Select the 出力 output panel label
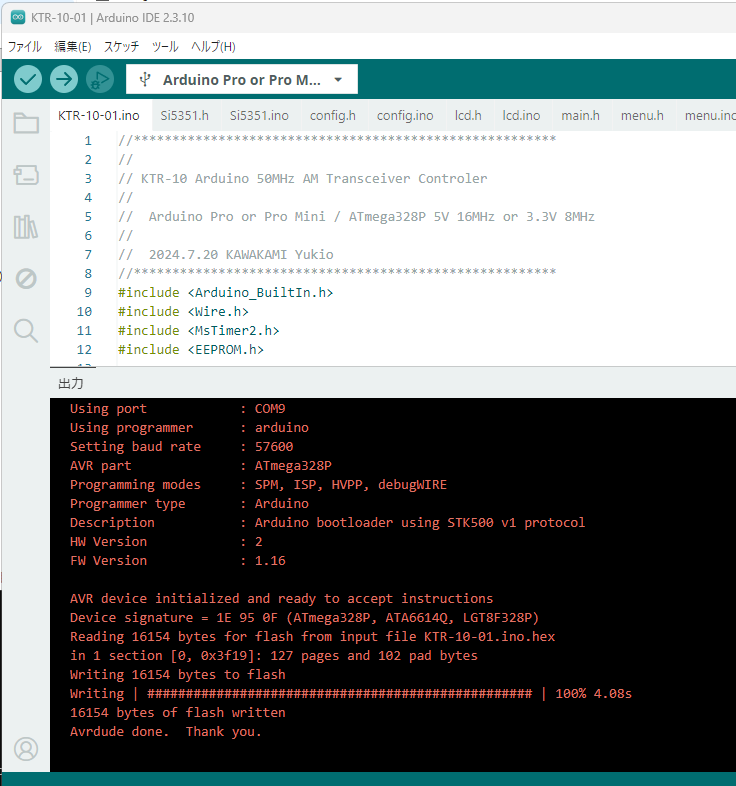 click(x=71, y=383)
